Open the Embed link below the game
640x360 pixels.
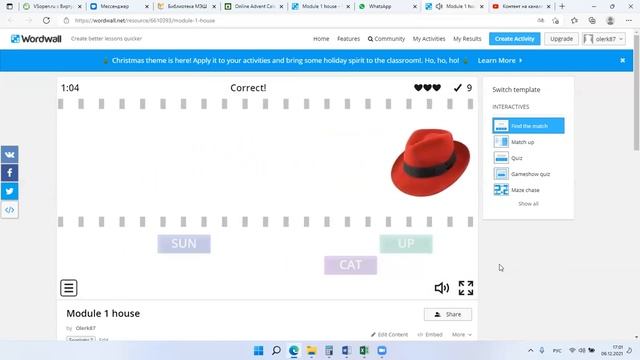(430, 334)
